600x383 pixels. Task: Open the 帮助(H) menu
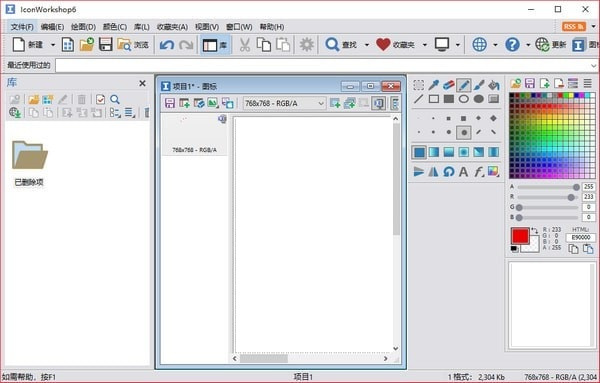pyautogui.click(x=272, y=27)
